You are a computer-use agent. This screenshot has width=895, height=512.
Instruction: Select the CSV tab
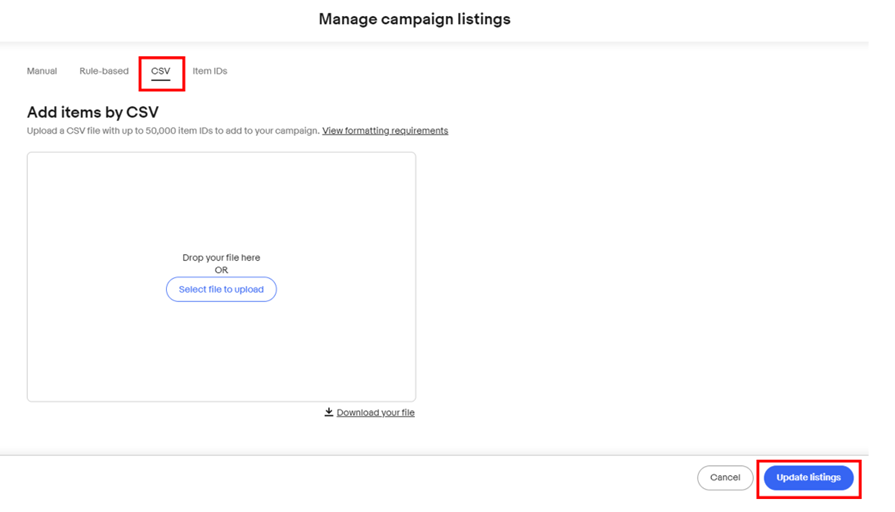point(160,71)
